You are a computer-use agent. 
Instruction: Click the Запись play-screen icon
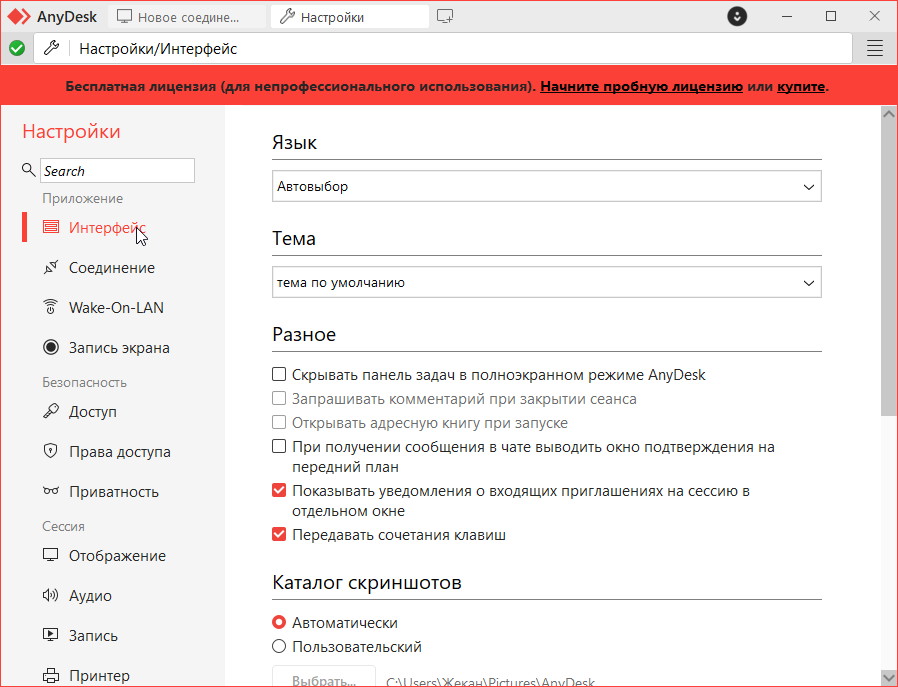(x=51, y=635)
